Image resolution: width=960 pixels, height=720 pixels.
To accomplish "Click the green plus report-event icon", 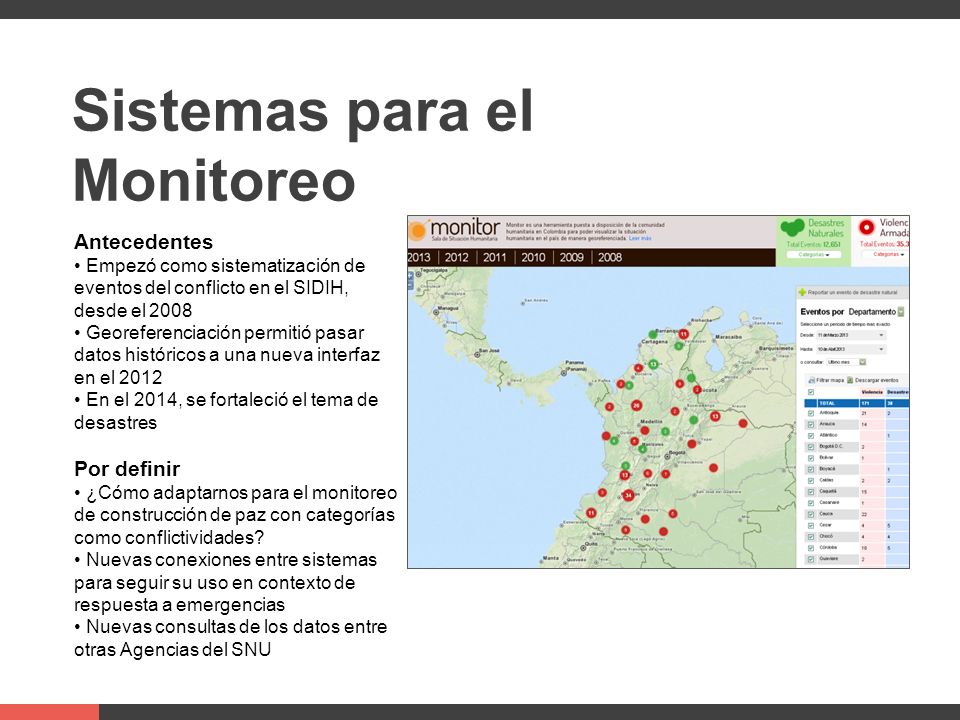I will tap(802, 293).
